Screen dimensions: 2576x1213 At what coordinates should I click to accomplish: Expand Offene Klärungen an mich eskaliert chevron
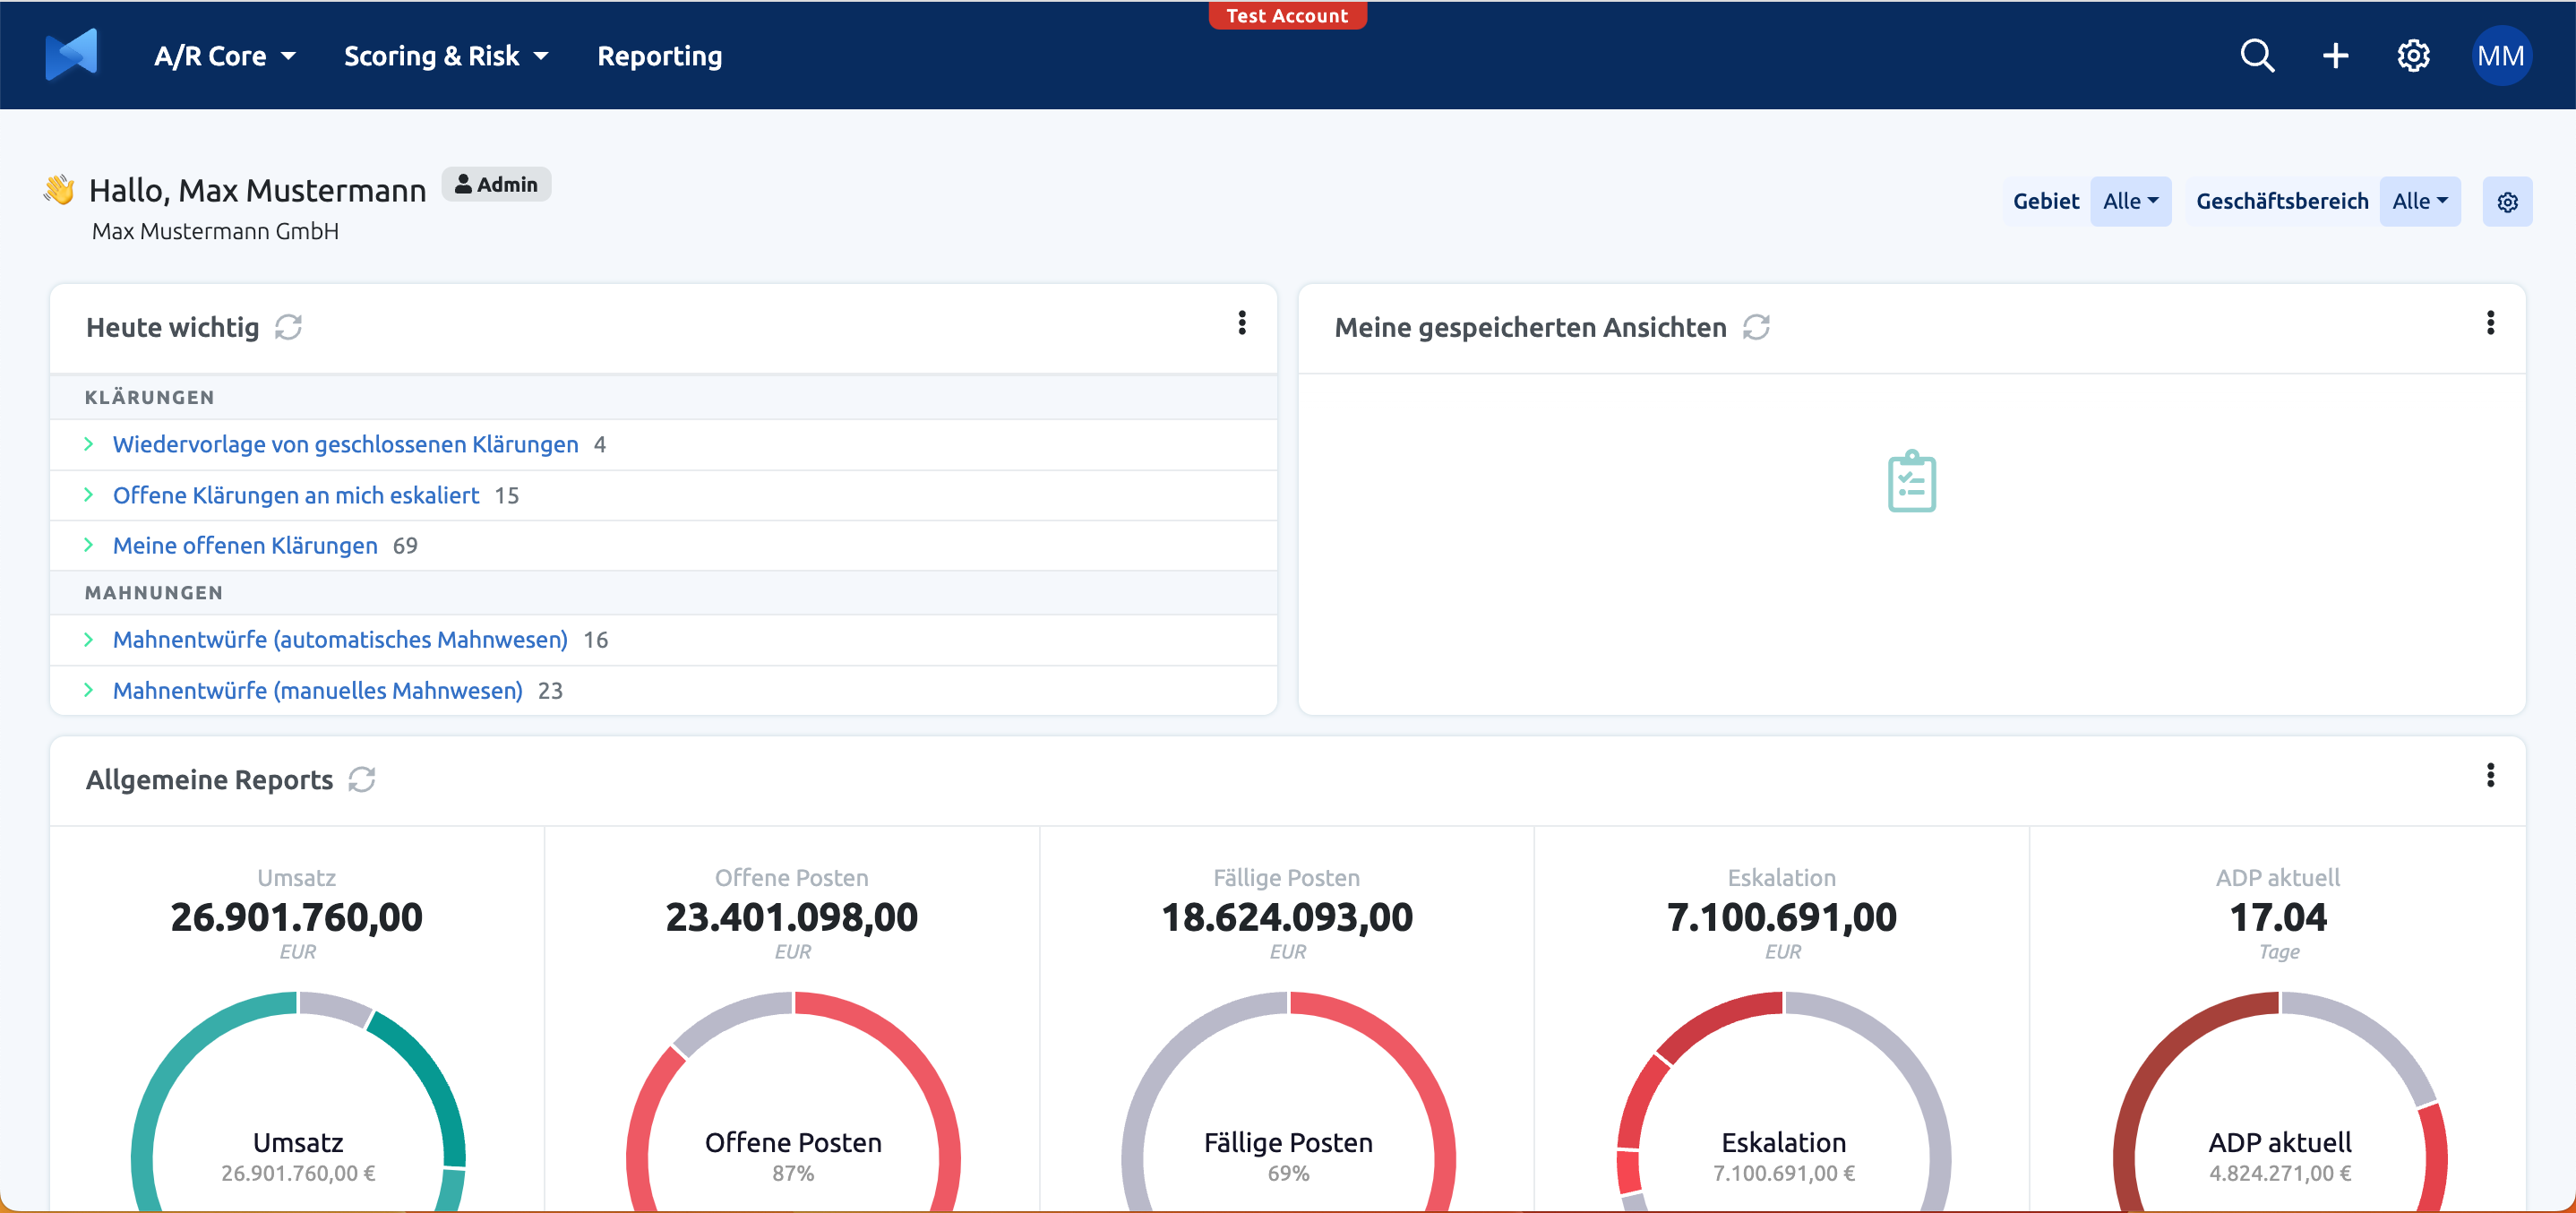89,495
